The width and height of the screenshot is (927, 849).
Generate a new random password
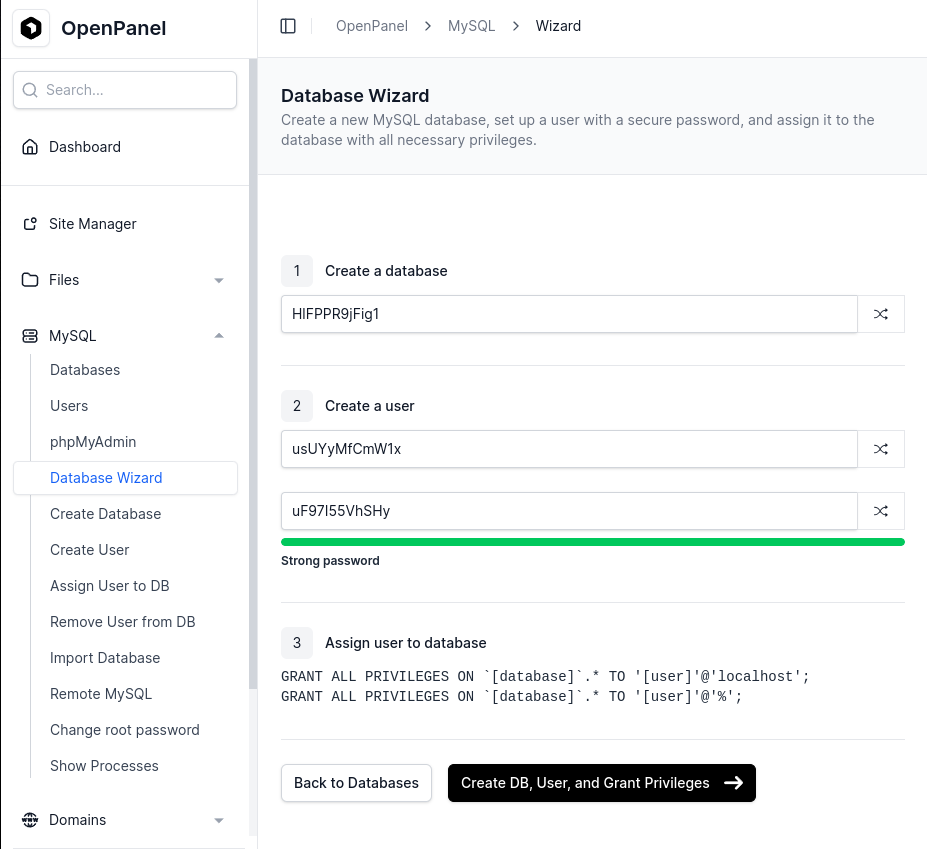881,511
